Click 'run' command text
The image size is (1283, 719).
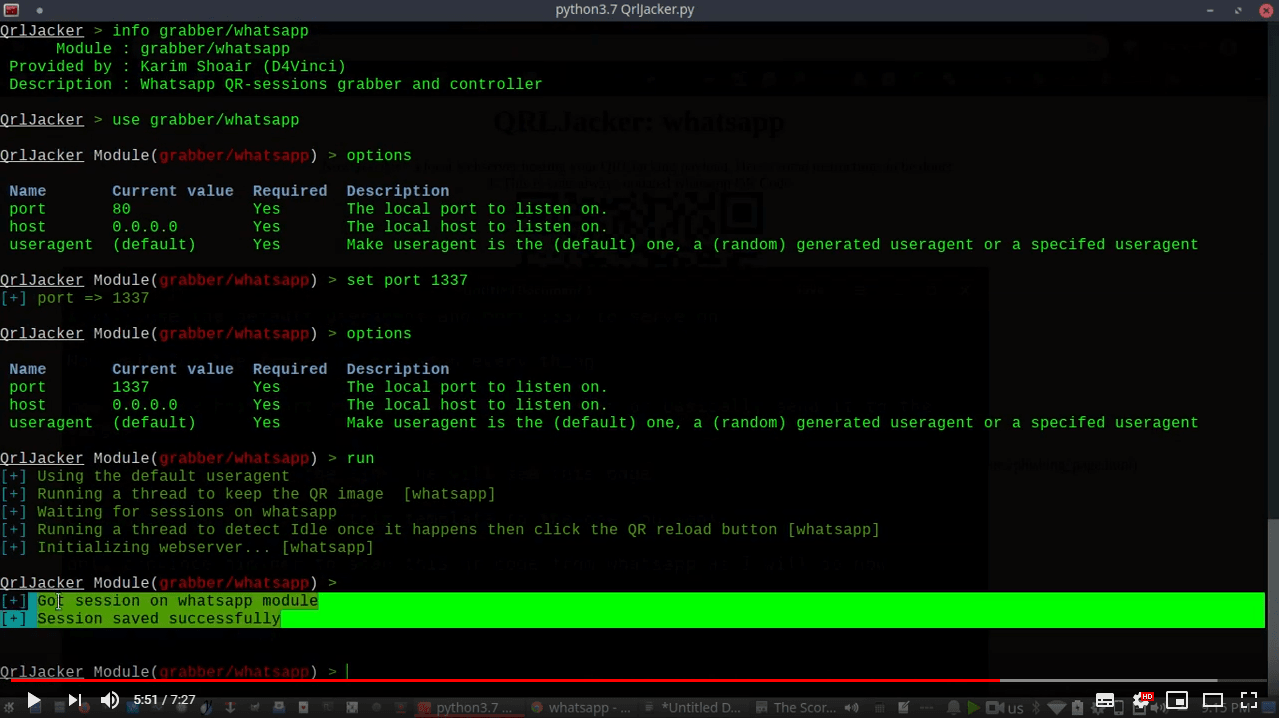[x=360, y=458]
